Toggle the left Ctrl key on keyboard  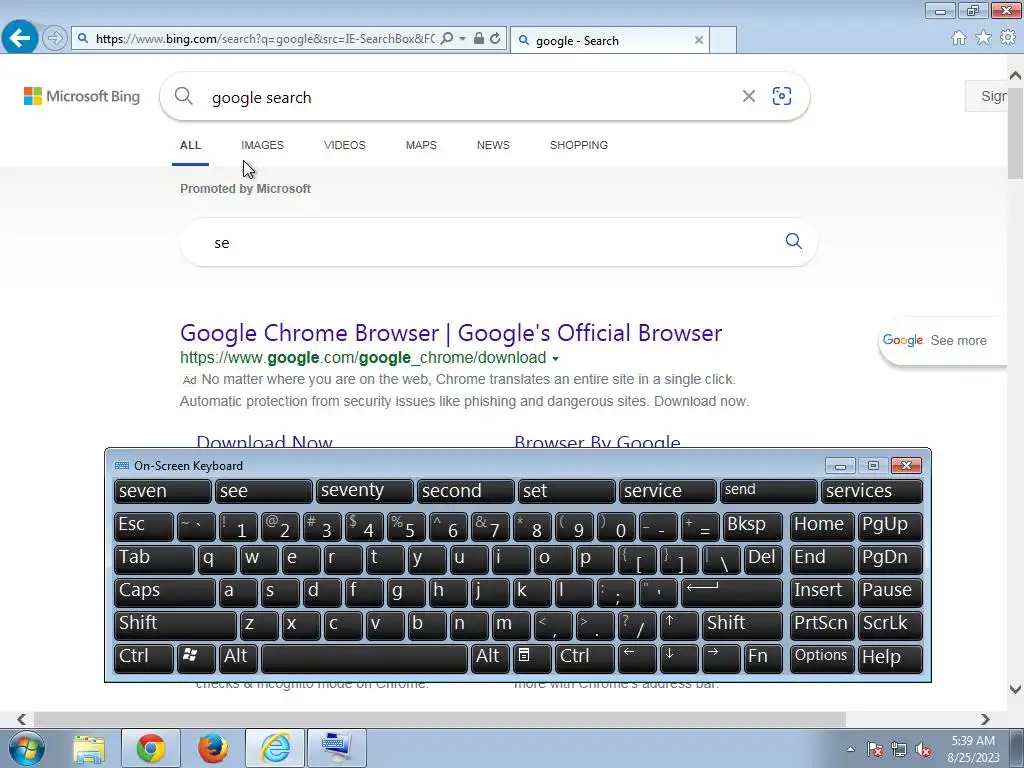[144, 658]
